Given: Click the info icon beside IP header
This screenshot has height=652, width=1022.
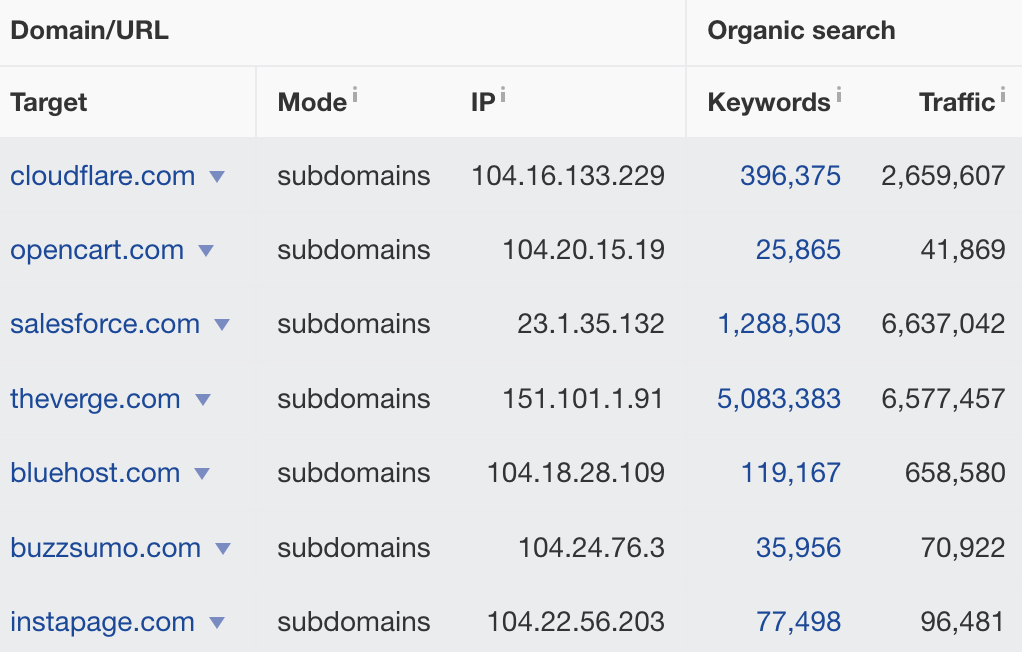Looking at the screenshot, I should pyautogui.click(x=502, y=94).
